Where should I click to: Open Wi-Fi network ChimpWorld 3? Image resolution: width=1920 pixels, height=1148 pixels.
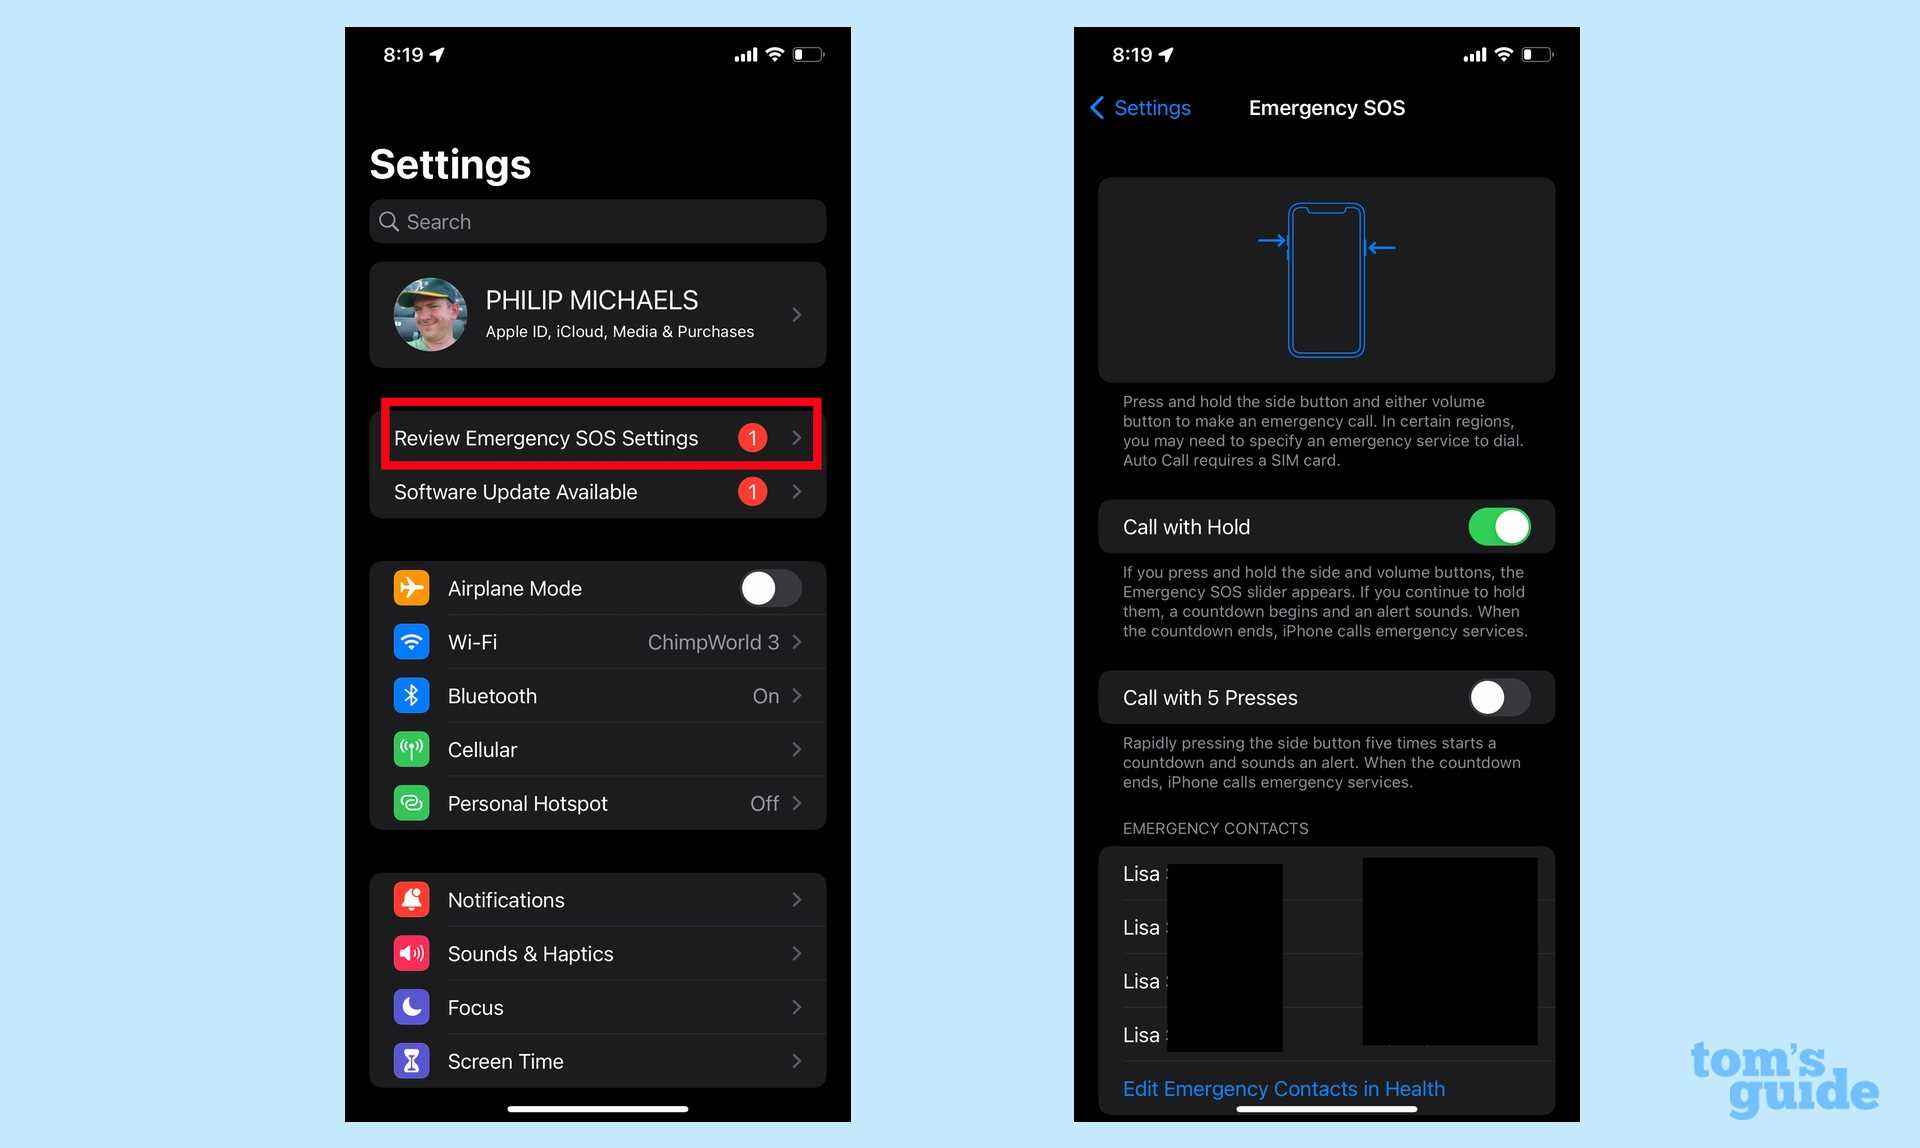597,641
